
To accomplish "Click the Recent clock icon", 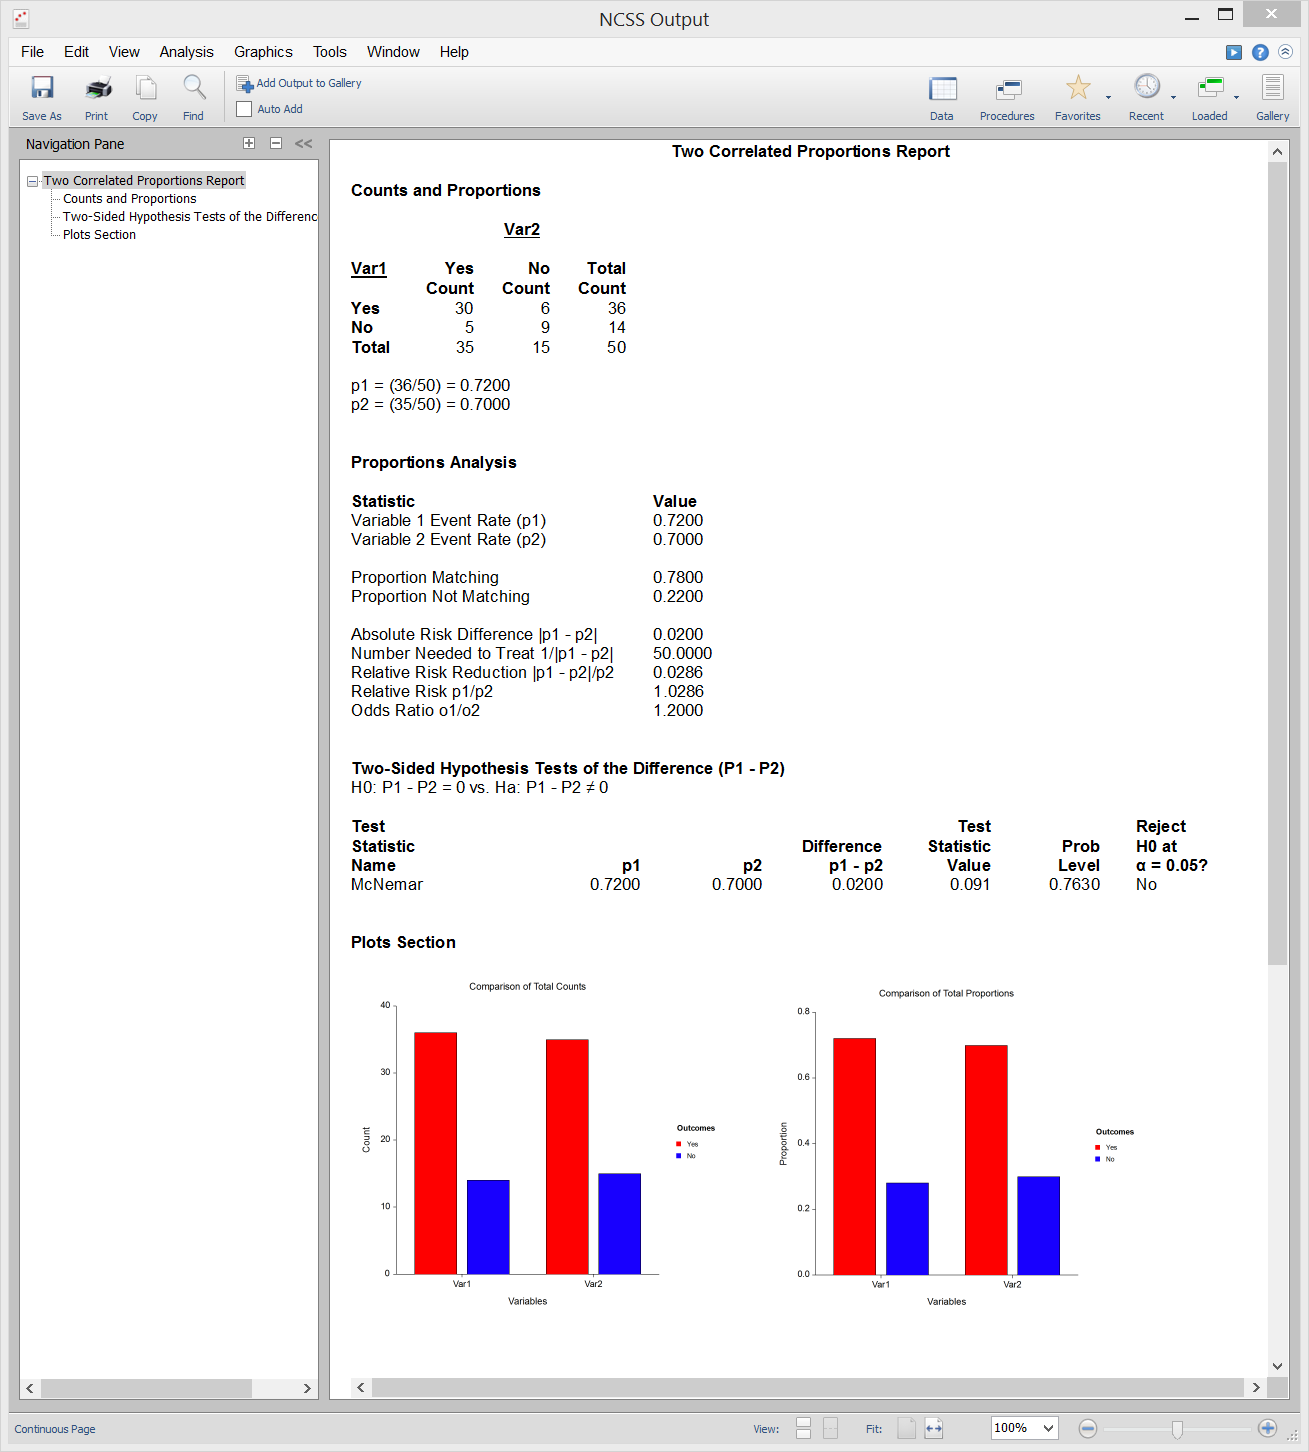I will [1147, 87].
